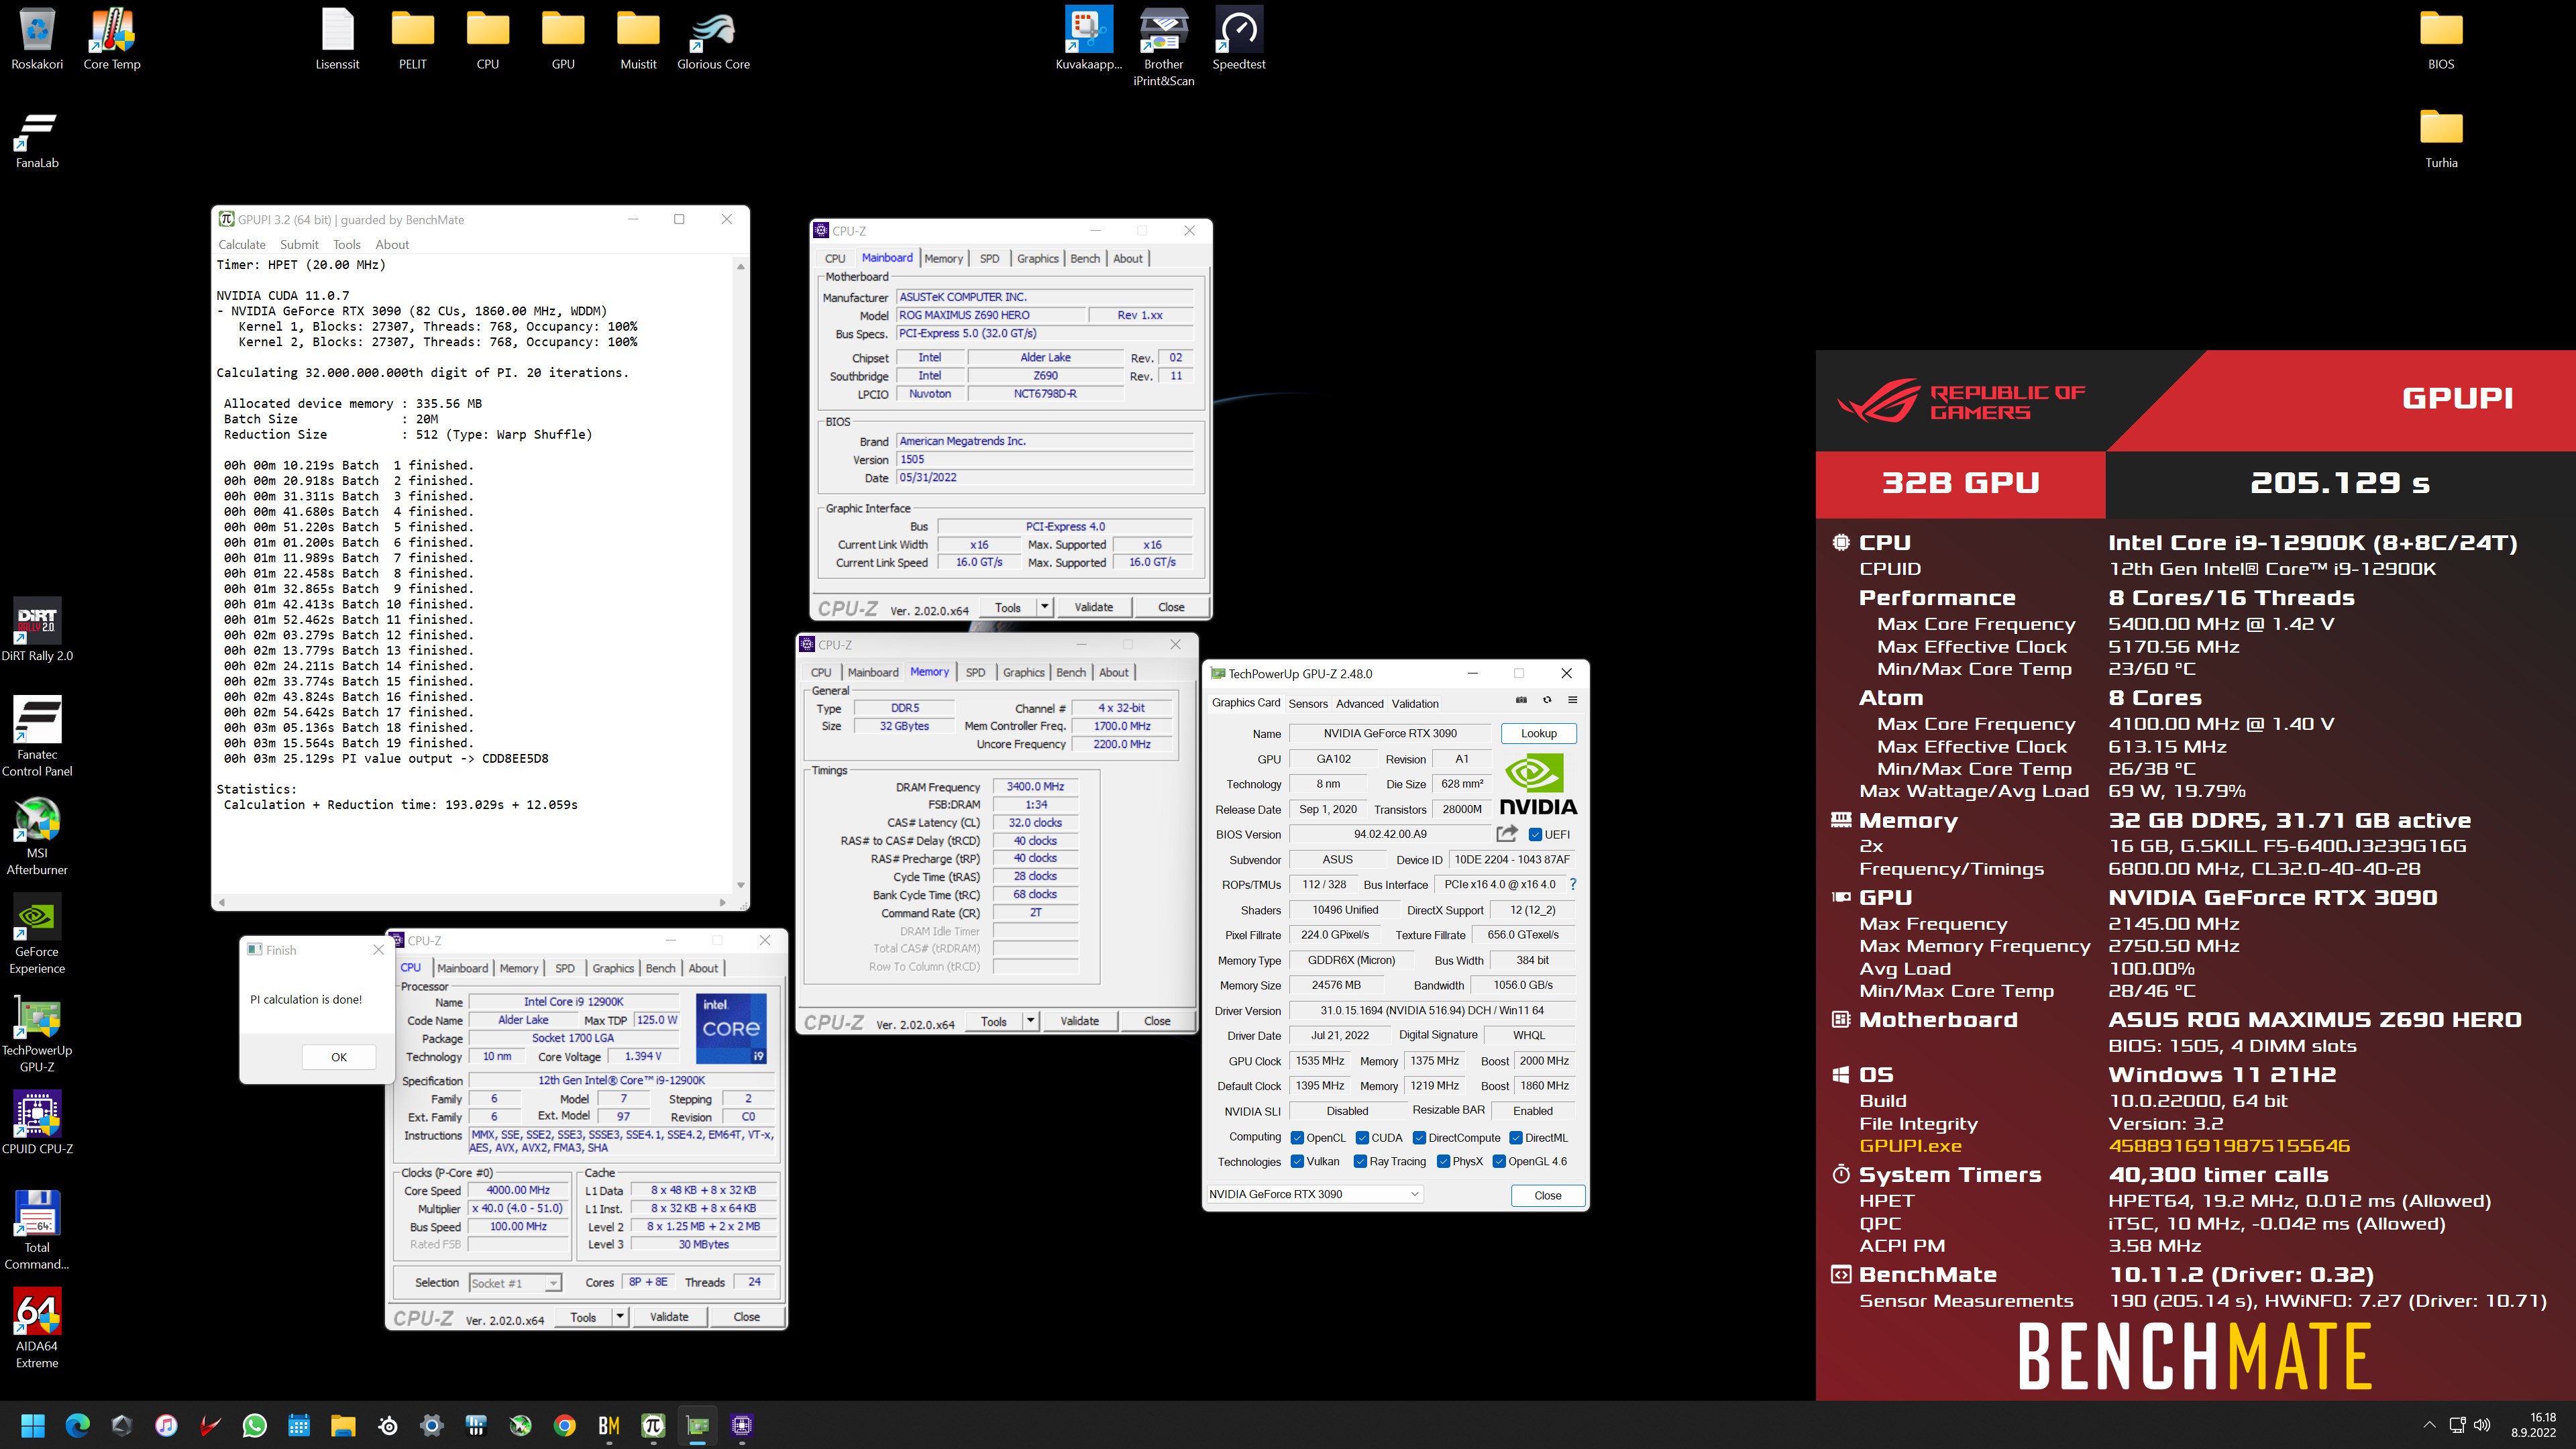Open the Socket #1 selection dropdown
This screenshot has width=2576, height=1449.
[x=515, y=1283]
